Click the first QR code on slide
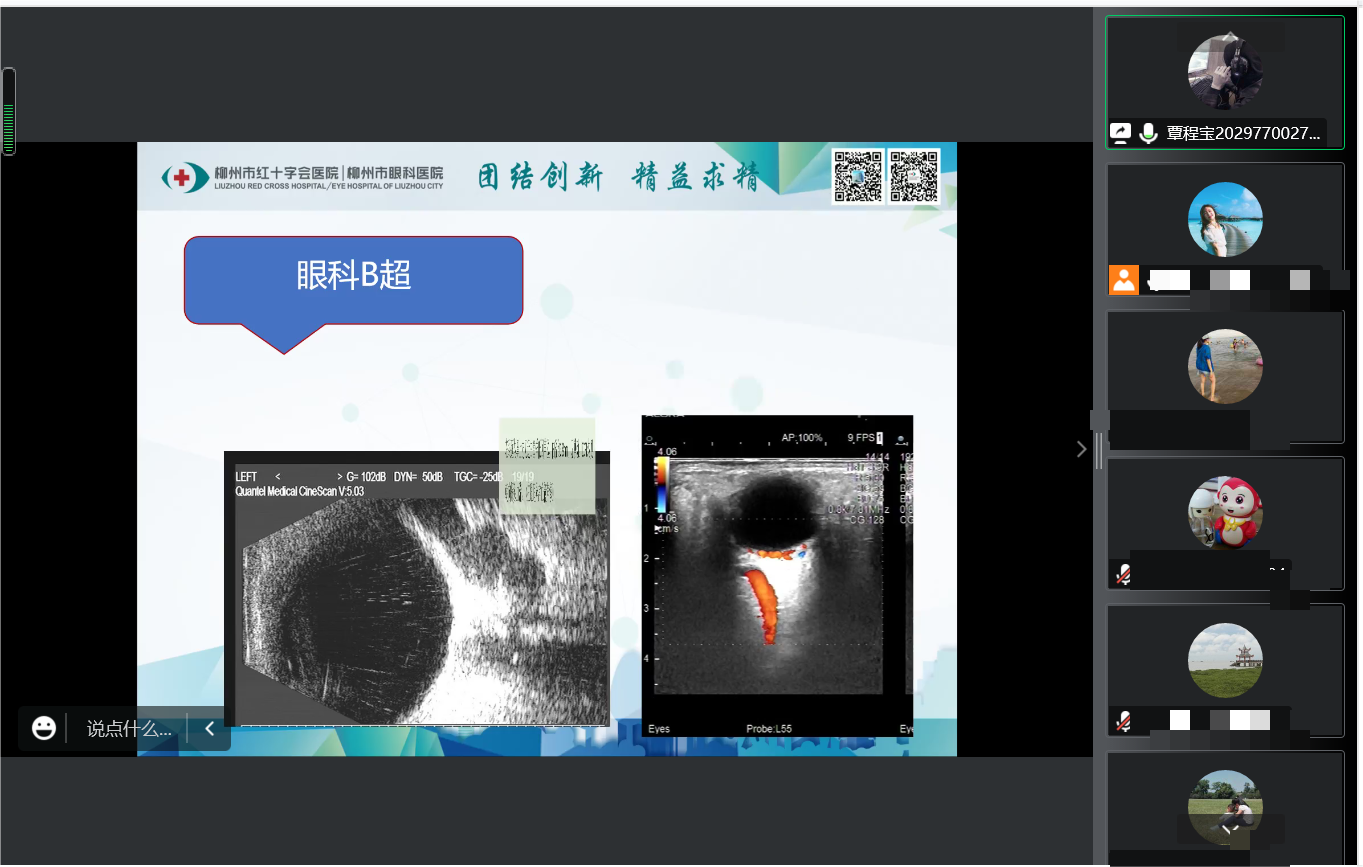Viewport: 1363px width, 867px height. click(858, 175)
